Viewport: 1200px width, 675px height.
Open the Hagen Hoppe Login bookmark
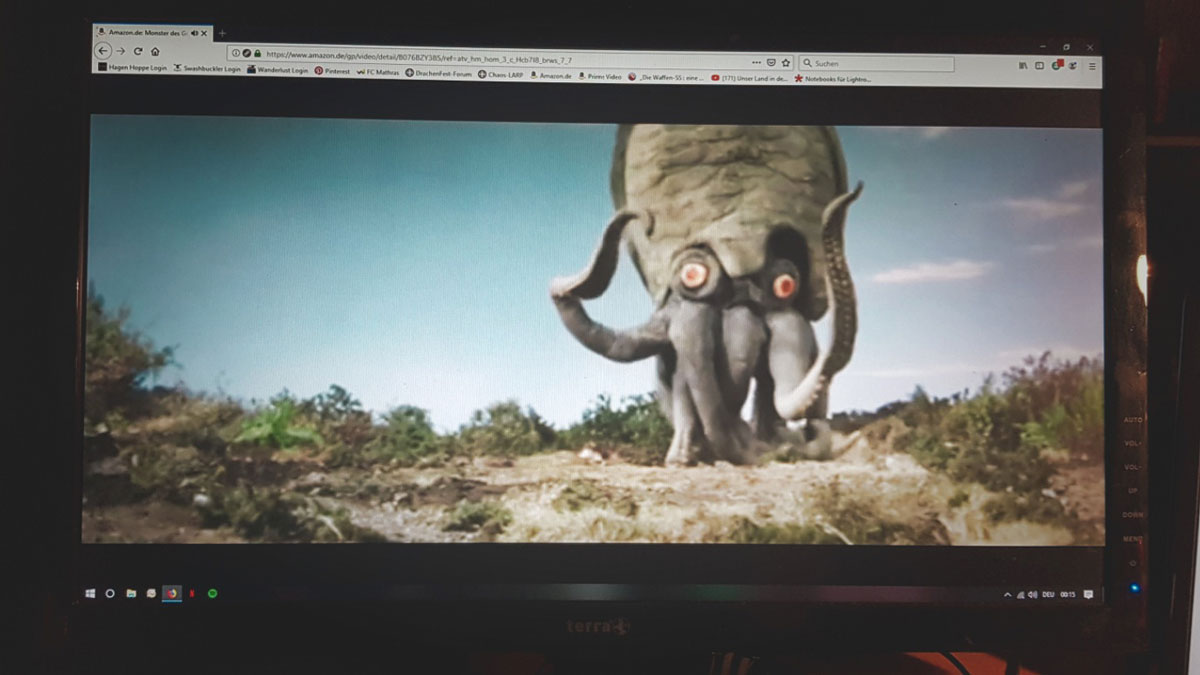click(132, 68)
